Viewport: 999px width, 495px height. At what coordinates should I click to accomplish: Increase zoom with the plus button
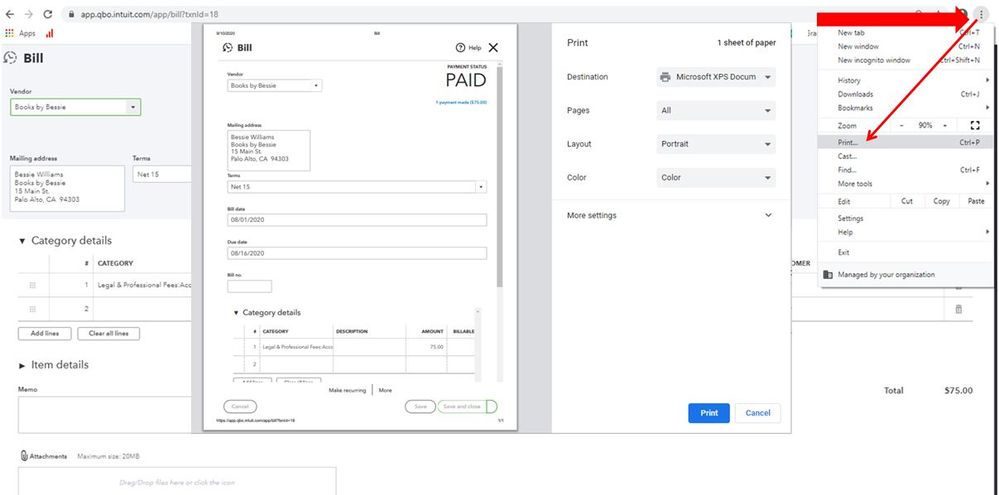(945, 126)
